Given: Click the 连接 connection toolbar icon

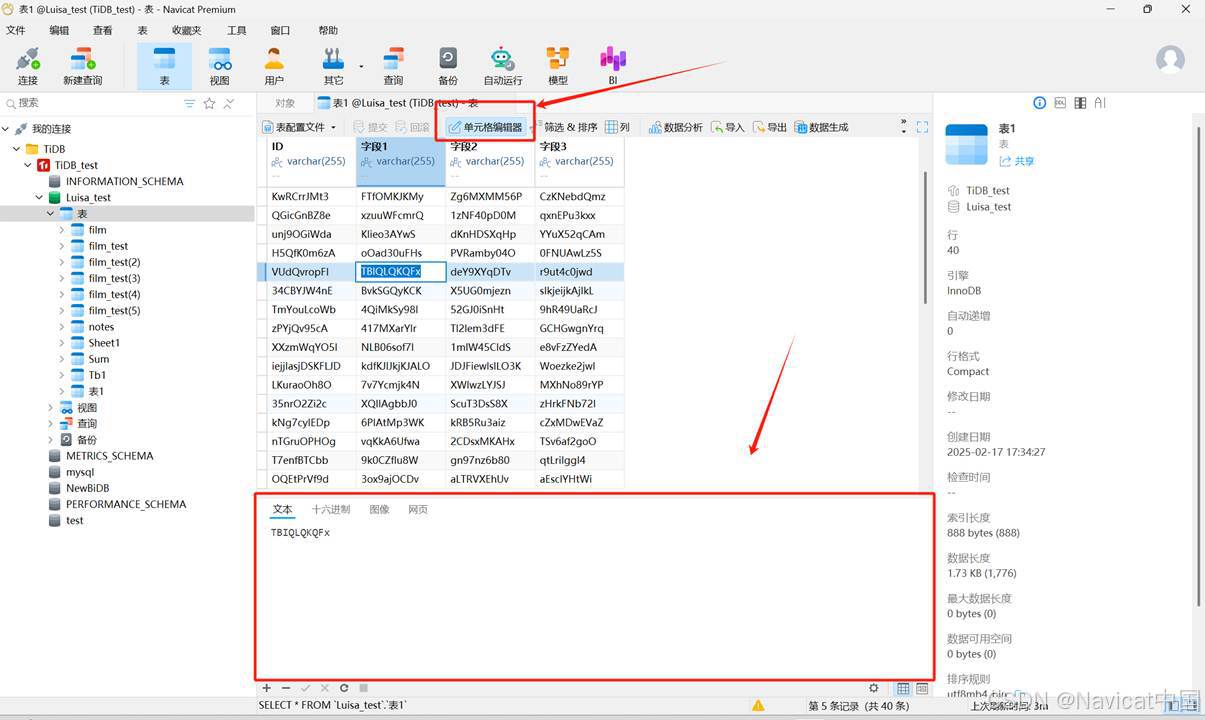Looking at the screenshot, I should [x=27, y=66].
